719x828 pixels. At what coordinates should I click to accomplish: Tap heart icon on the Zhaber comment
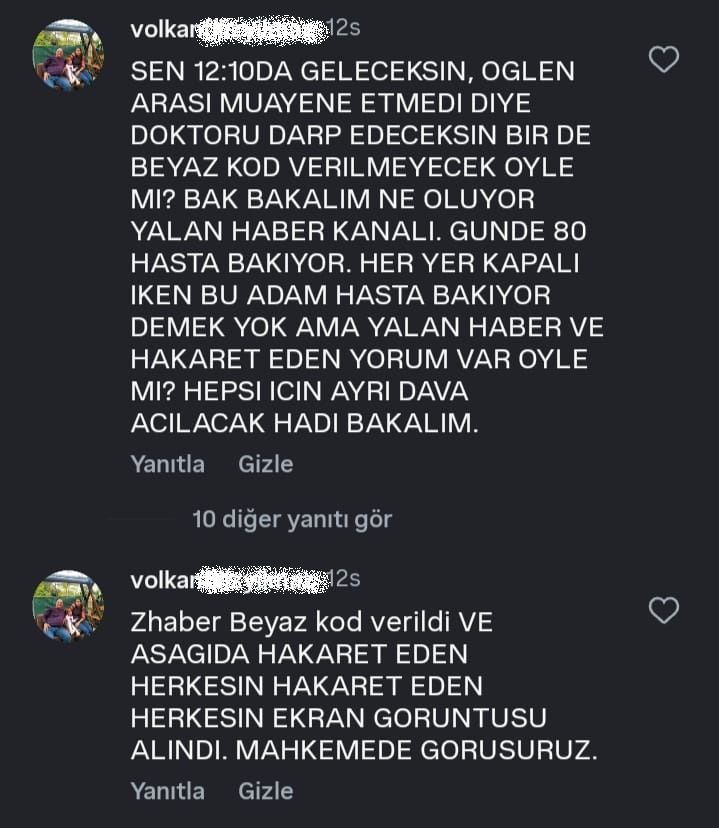[x=664, y=610]
